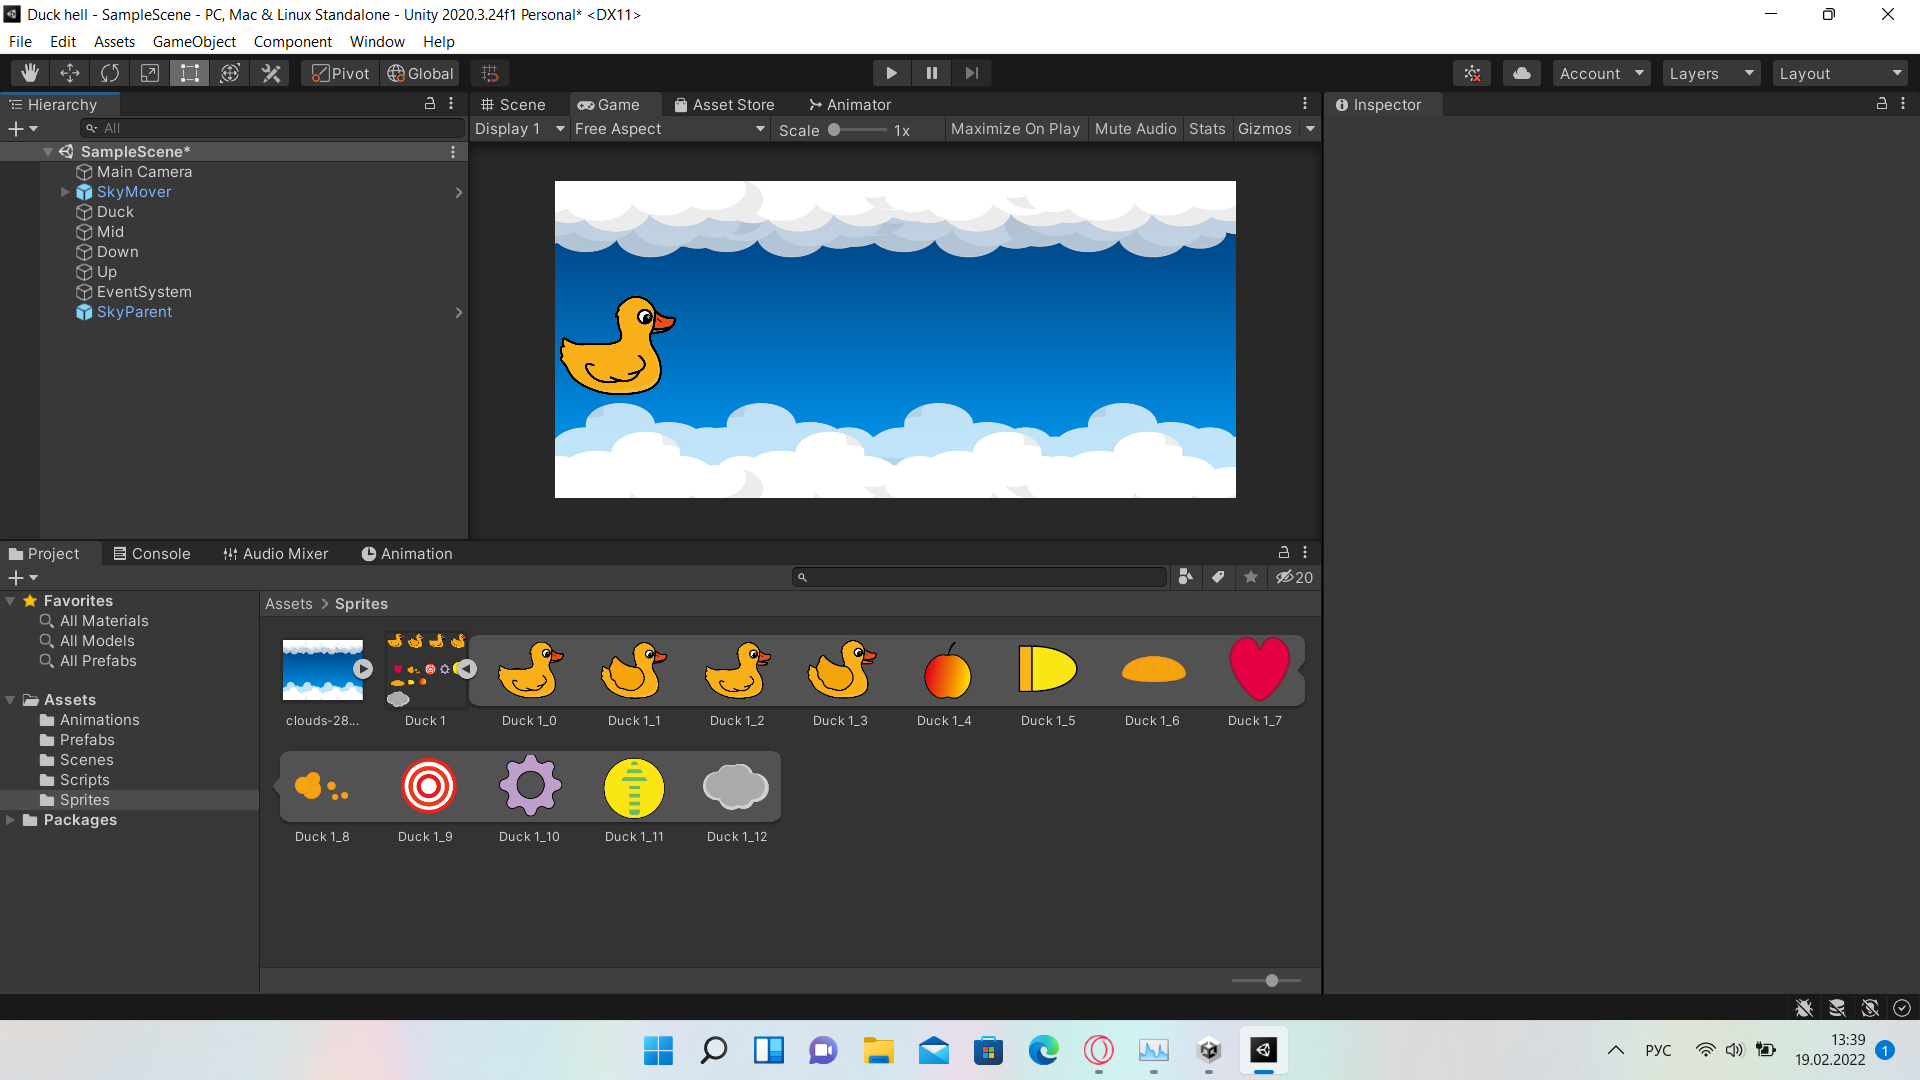Toggle hidden packages count icon
Image resolution: width=1920 pixels, height=1080 pixels.
coord(1294,577)
